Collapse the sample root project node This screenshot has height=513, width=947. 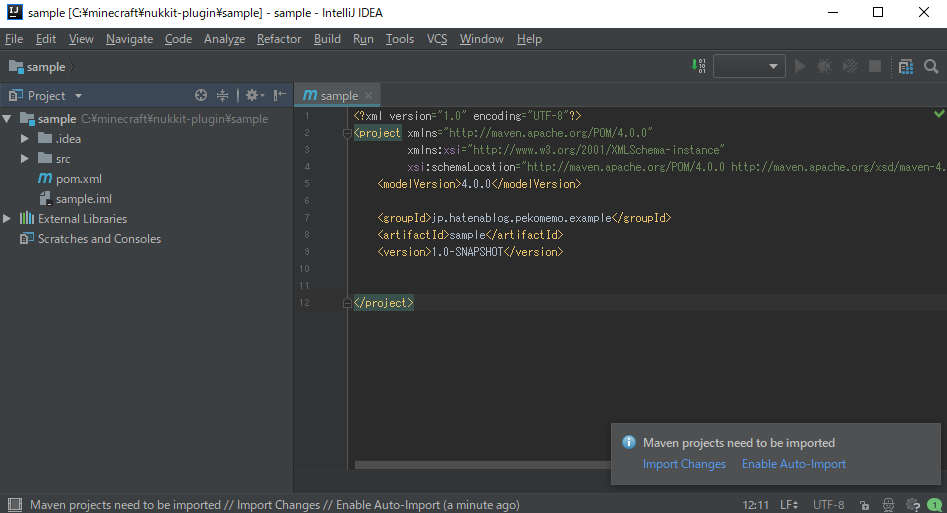click(7, 119)
